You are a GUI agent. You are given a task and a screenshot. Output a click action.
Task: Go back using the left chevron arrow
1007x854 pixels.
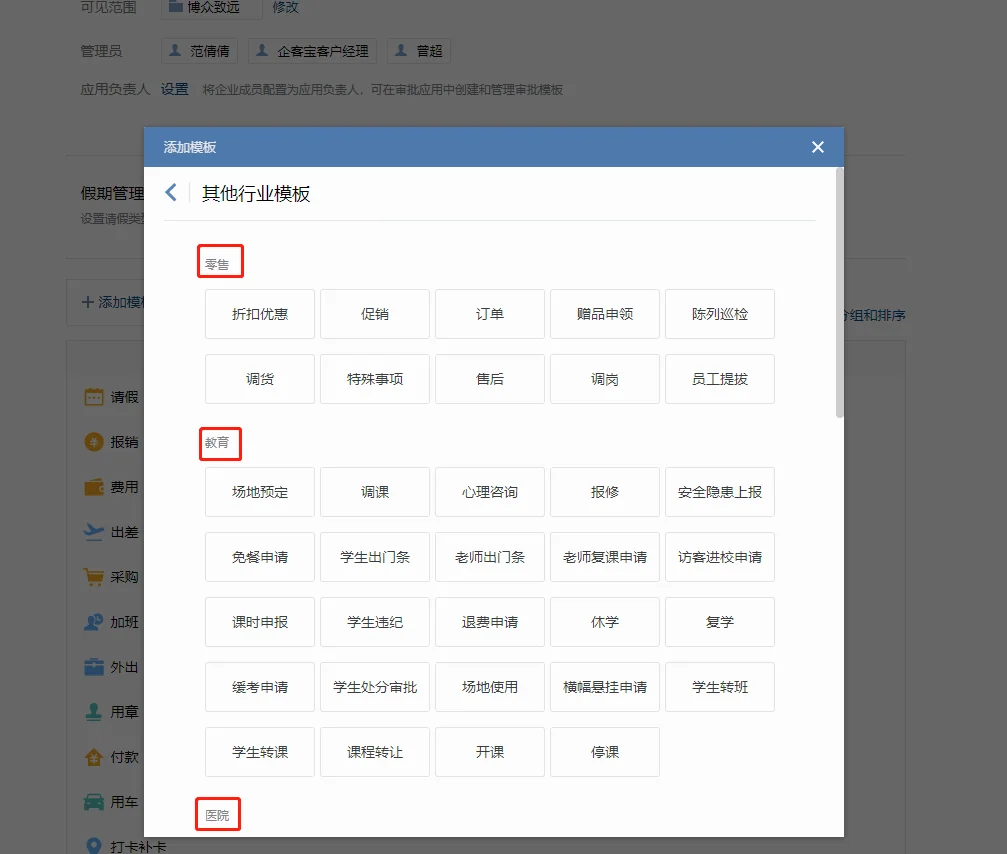pos(171,193)
